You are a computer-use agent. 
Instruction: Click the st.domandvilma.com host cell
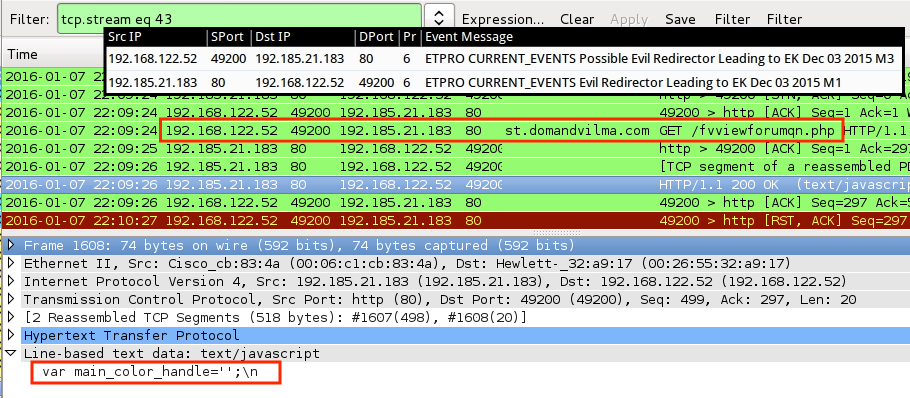coord(577,131)
